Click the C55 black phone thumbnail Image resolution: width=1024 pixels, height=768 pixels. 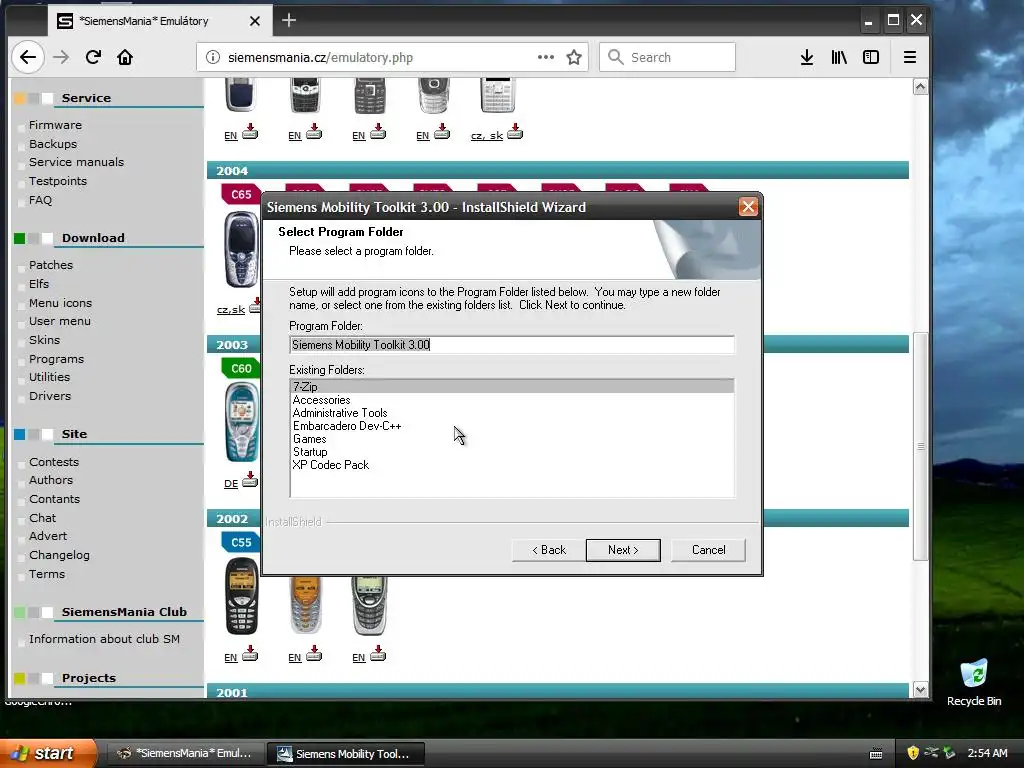click(241, 596)
